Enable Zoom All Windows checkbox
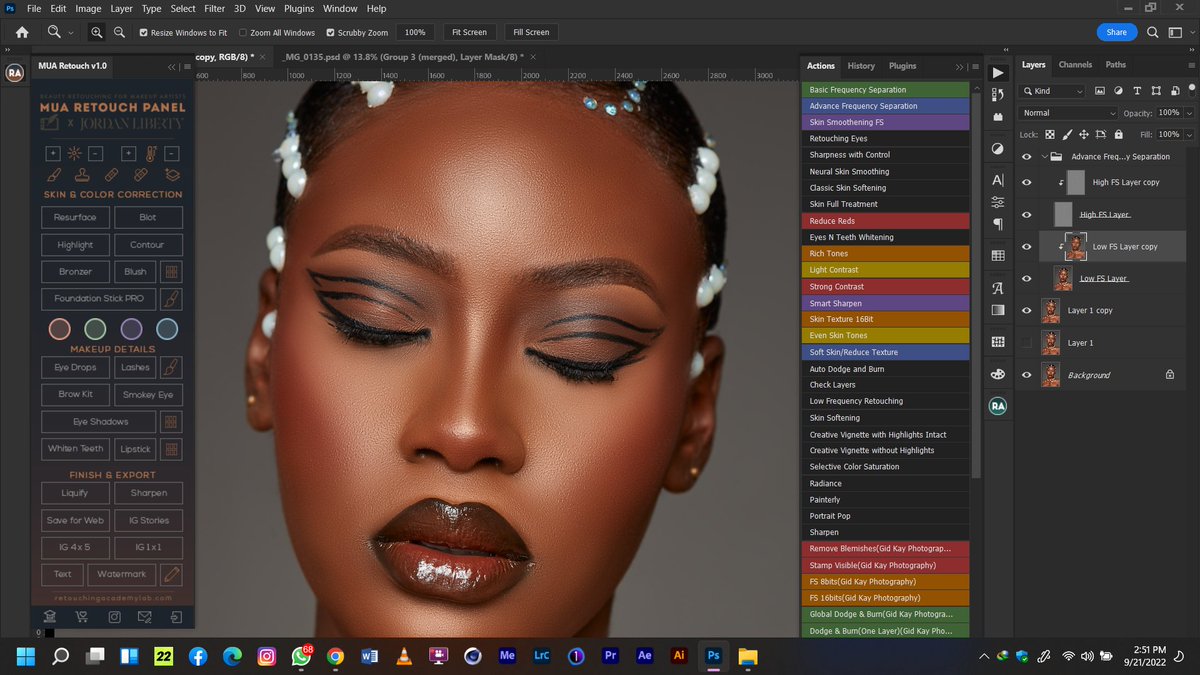1200x675 pixels. (x=243, y=32)
